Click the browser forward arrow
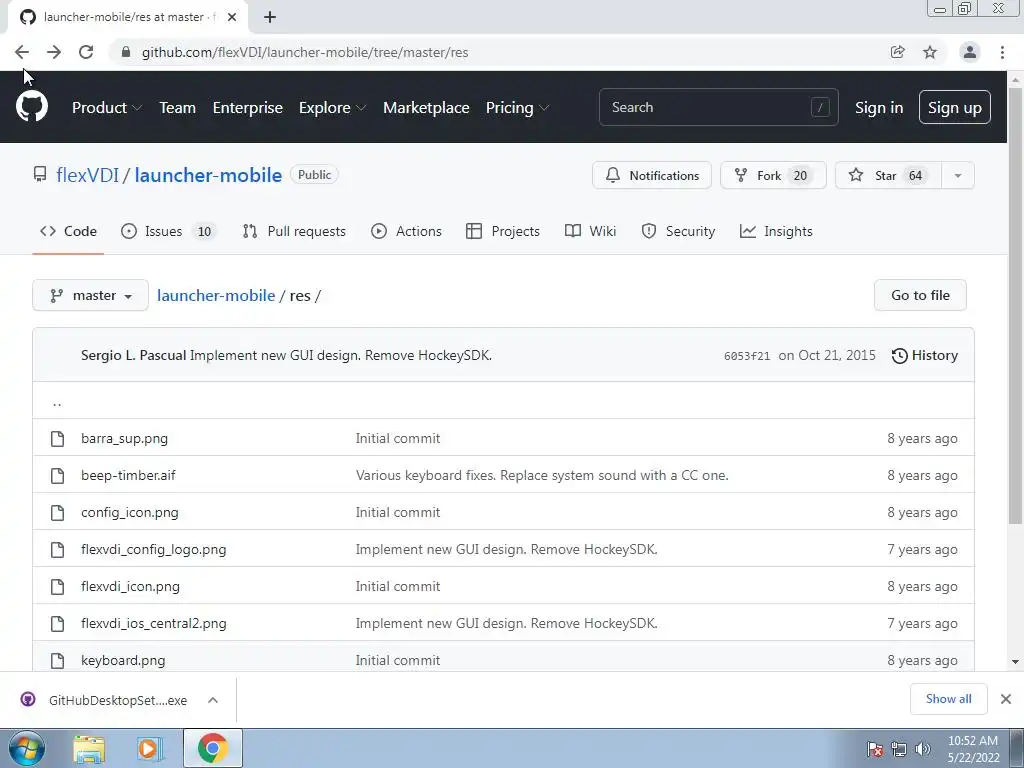Screen dimensions: 1024x768 54,52
